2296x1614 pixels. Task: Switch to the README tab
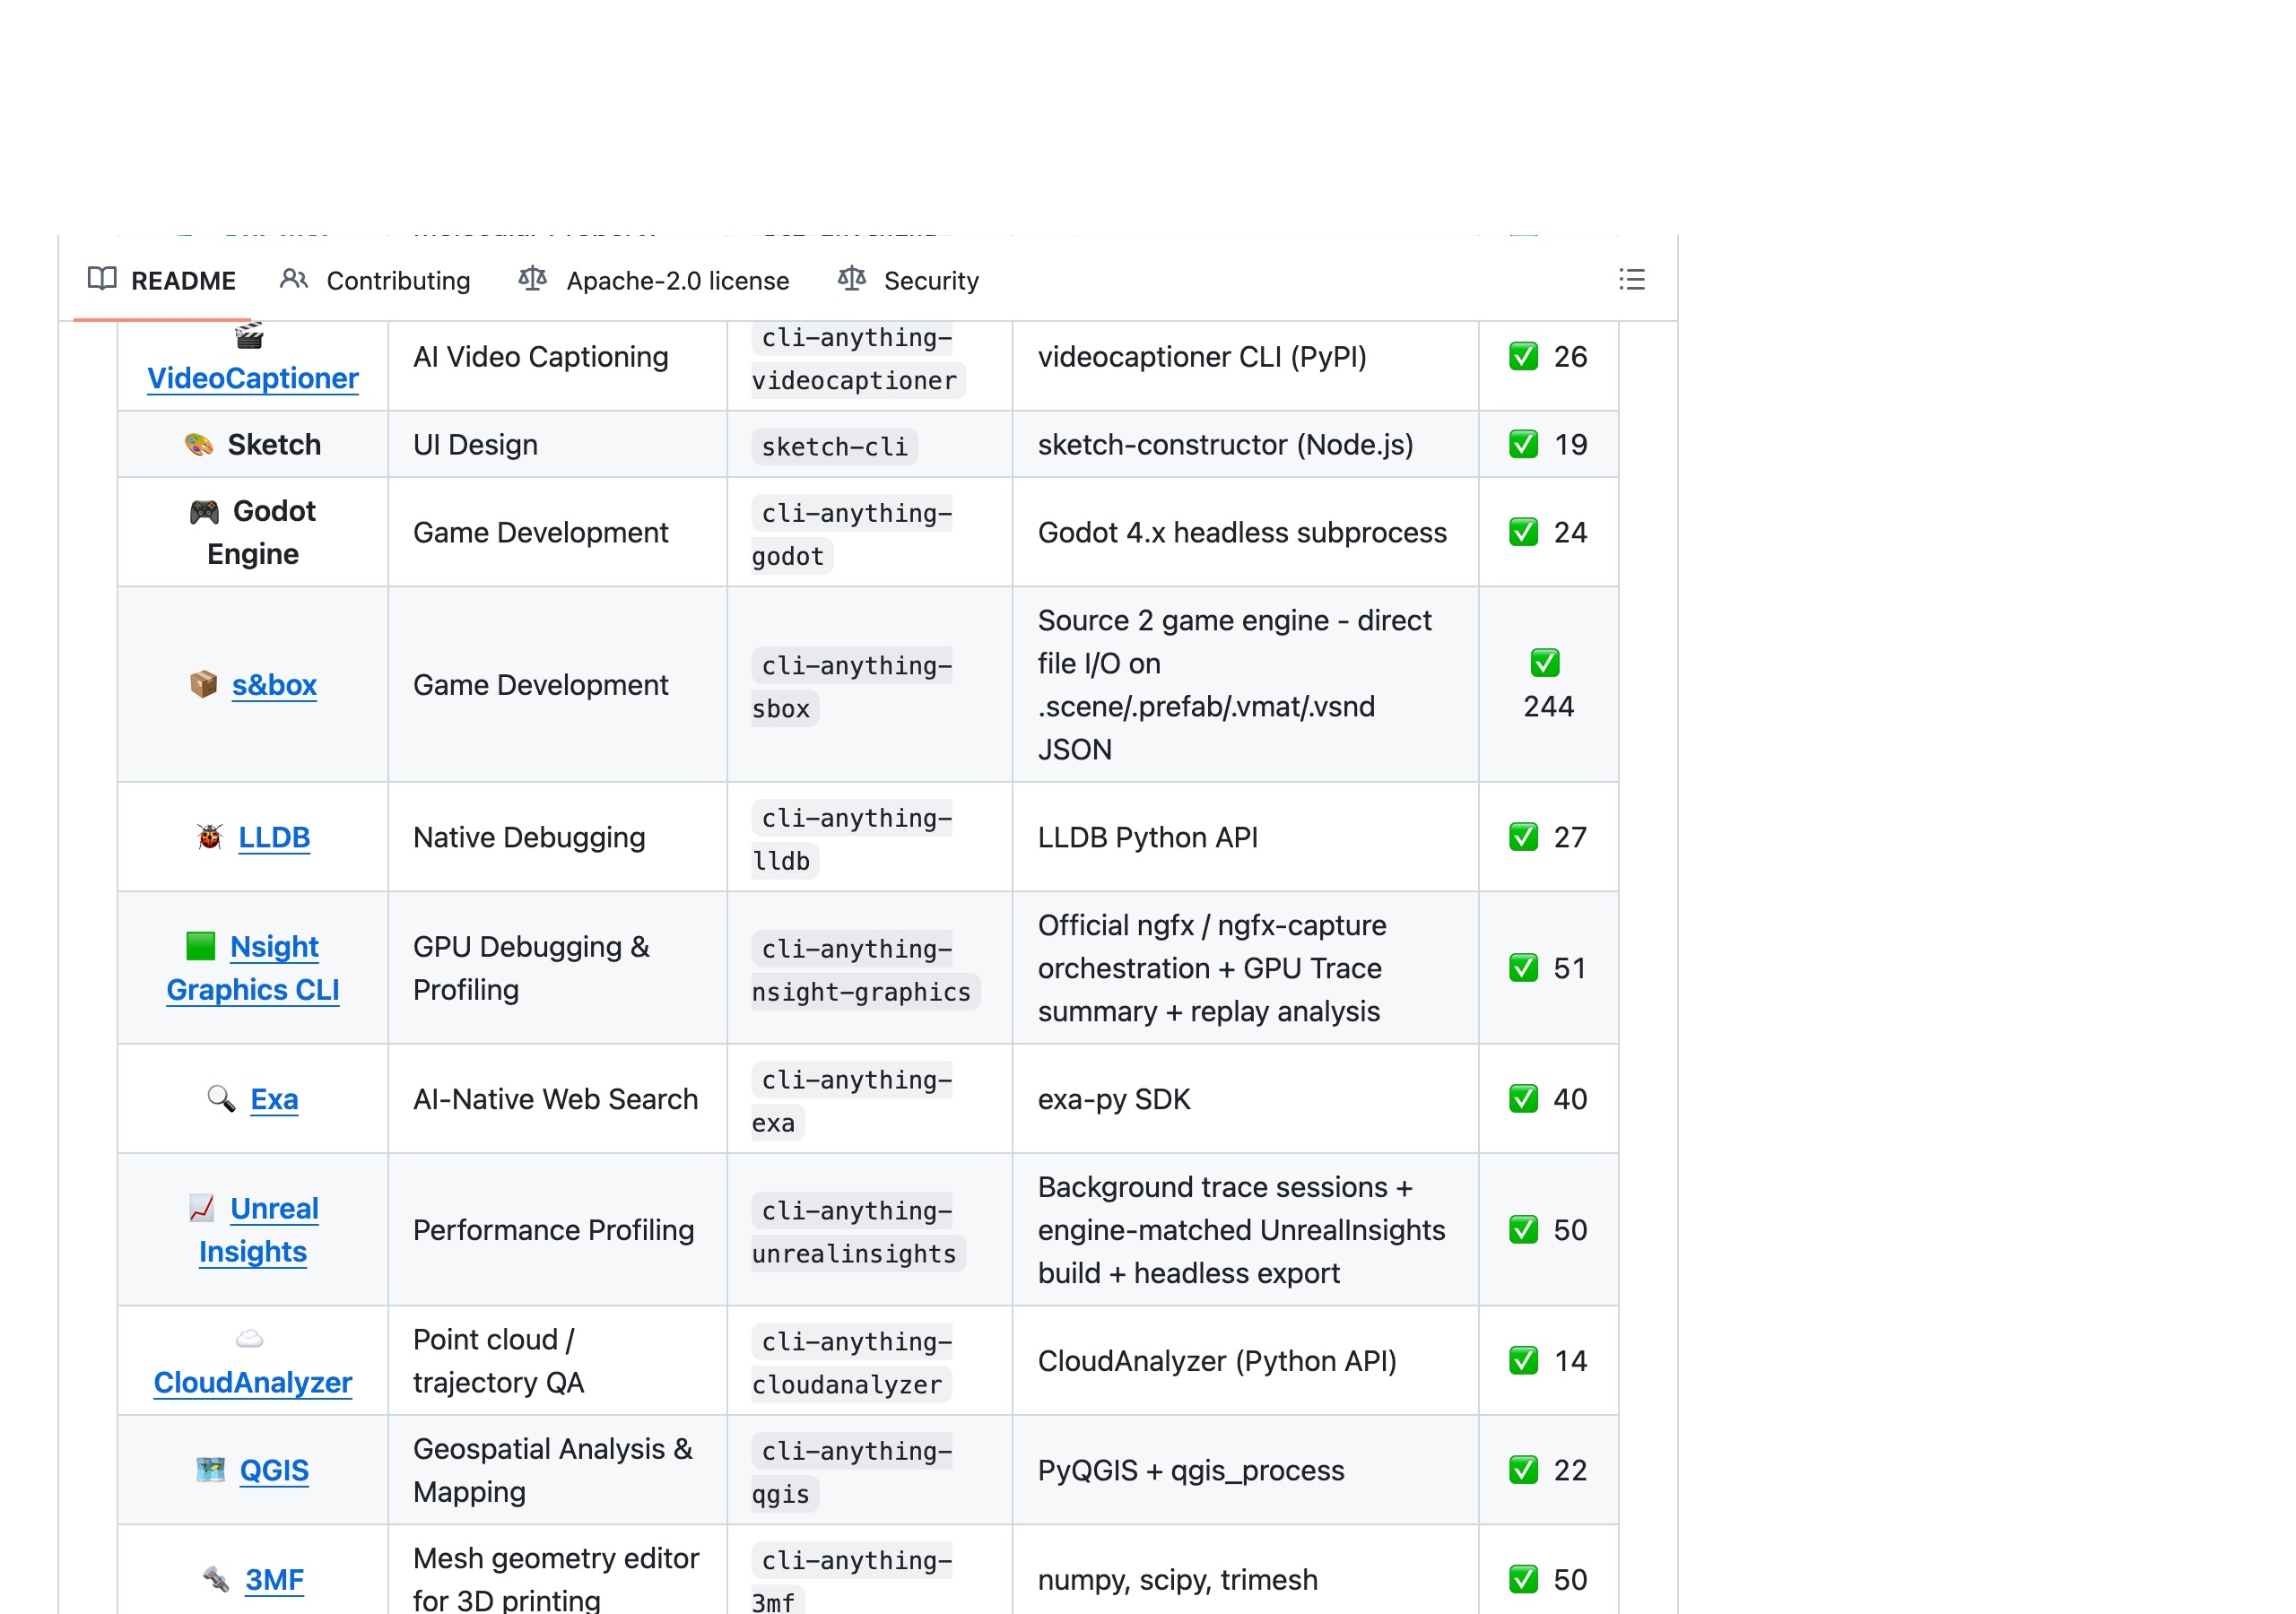162,280
